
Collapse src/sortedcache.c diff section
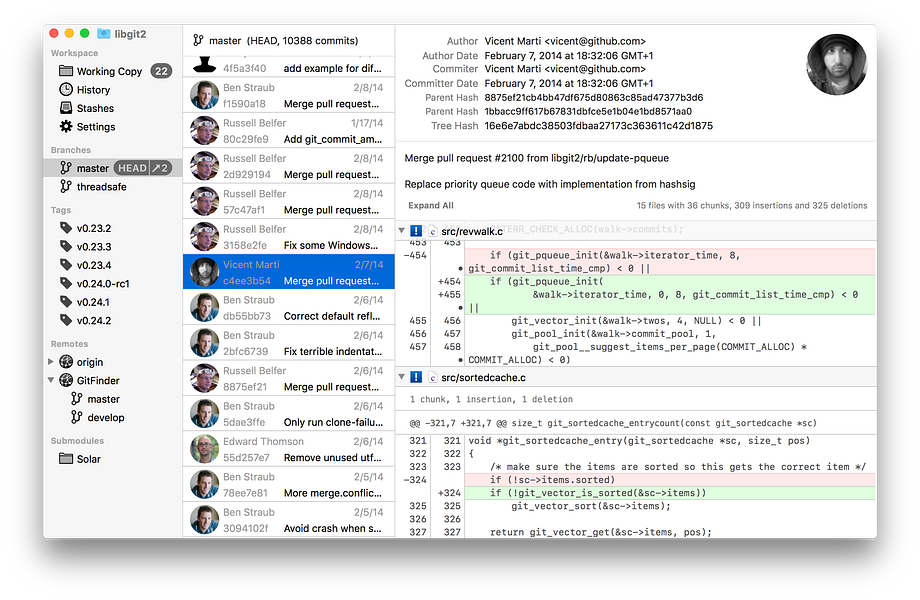[401, 377]
